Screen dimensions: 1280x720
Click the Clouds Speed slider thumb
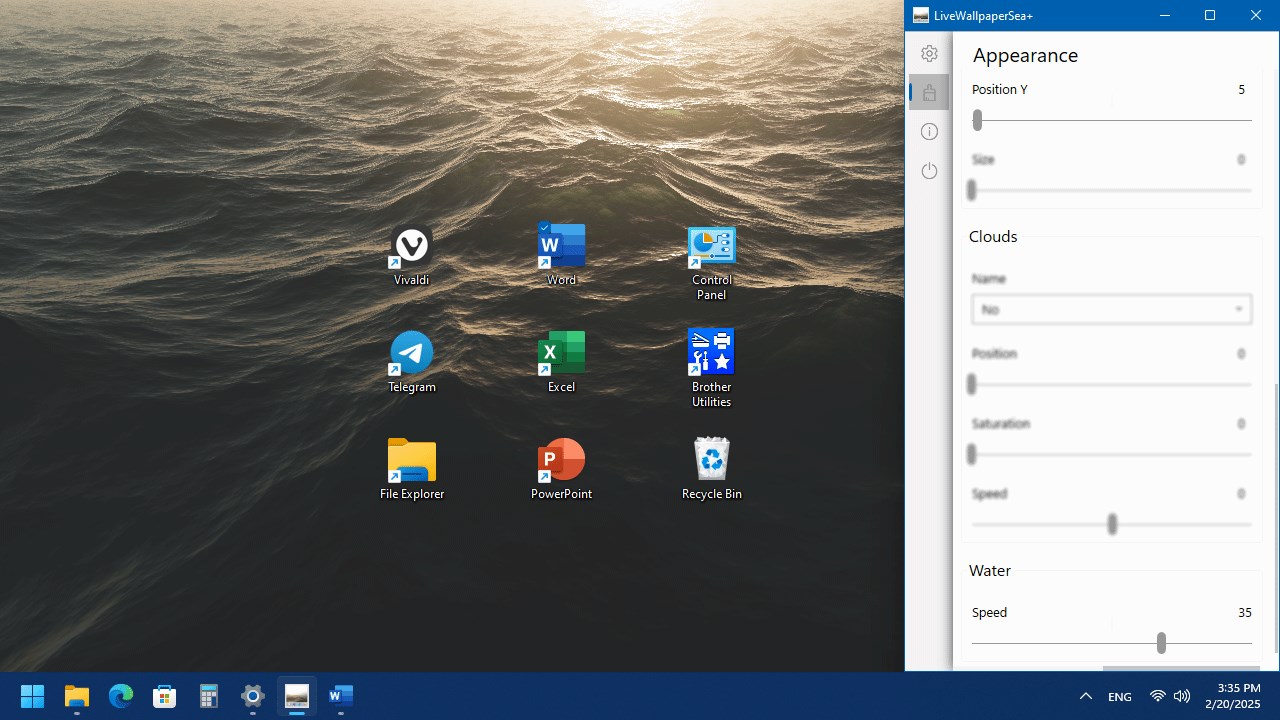(1112, 524)
